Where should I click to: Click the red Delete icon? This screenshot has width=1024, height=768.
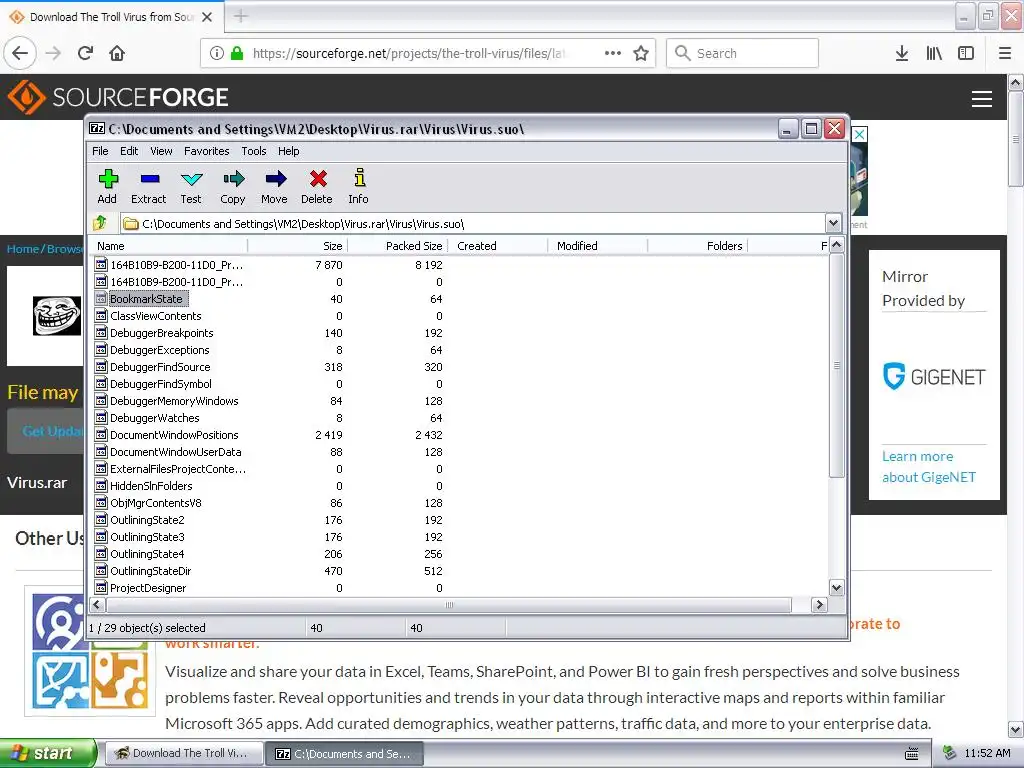317,187
